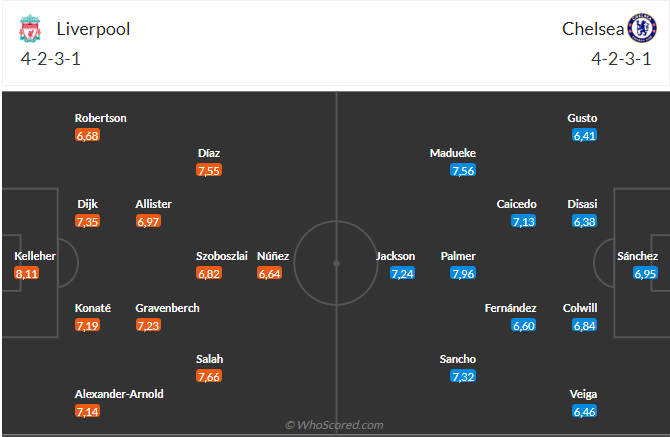This screenshot has height=437, width=670.
Task: Select Kelleher's 8,11 rating badge
Action: 27,272
